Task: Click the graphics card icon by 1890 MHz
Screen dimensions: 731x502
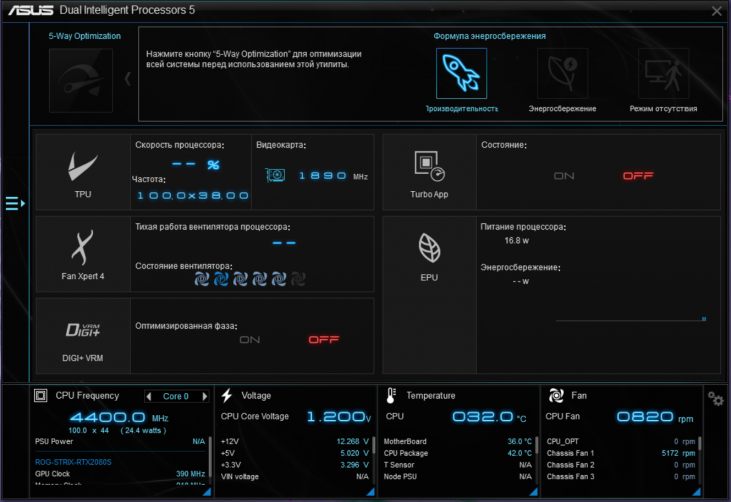Action: 276,175
